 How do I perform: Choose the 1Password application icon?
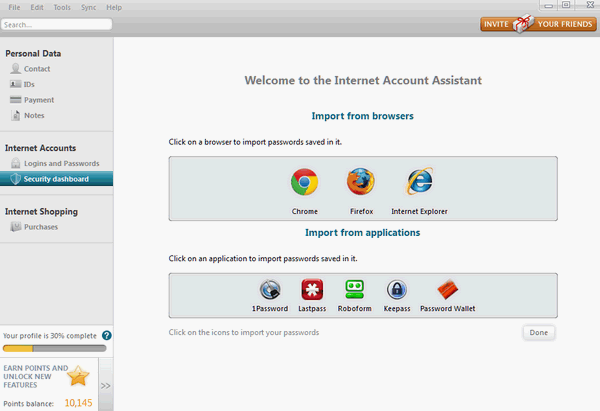(x=270, y=289)
